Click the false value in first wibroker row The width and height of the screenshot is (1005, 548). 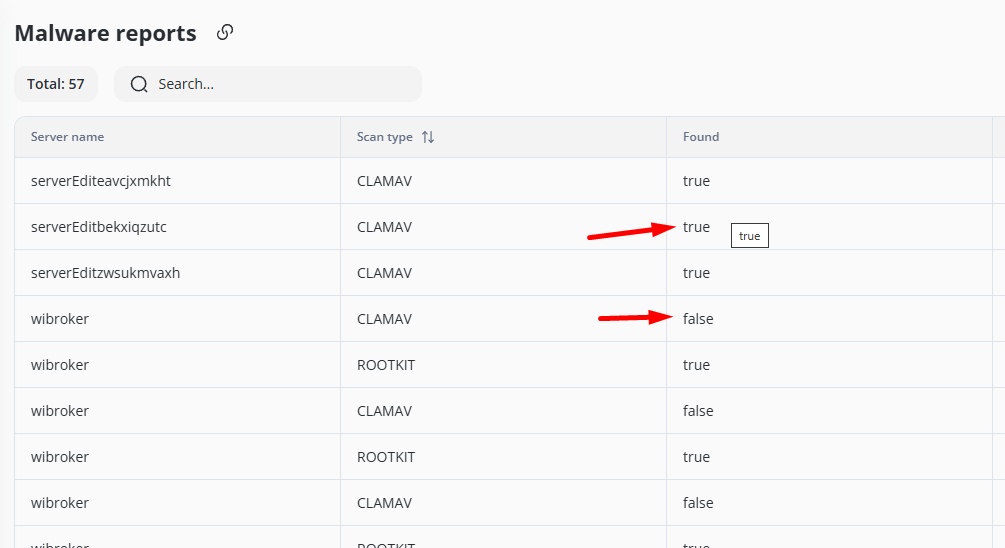[x=698, y=319]
